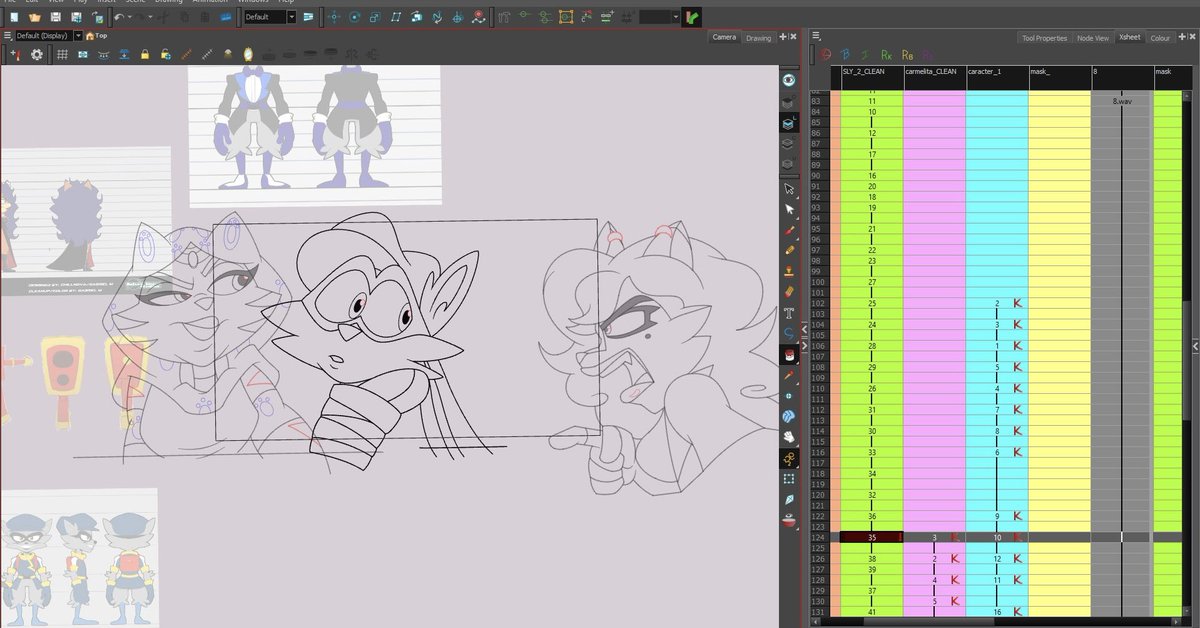Image resolution: width=1200 pixels, height=628 pixels.
Task: Add a view next to the Colour tab
Action: (1183, 38)
